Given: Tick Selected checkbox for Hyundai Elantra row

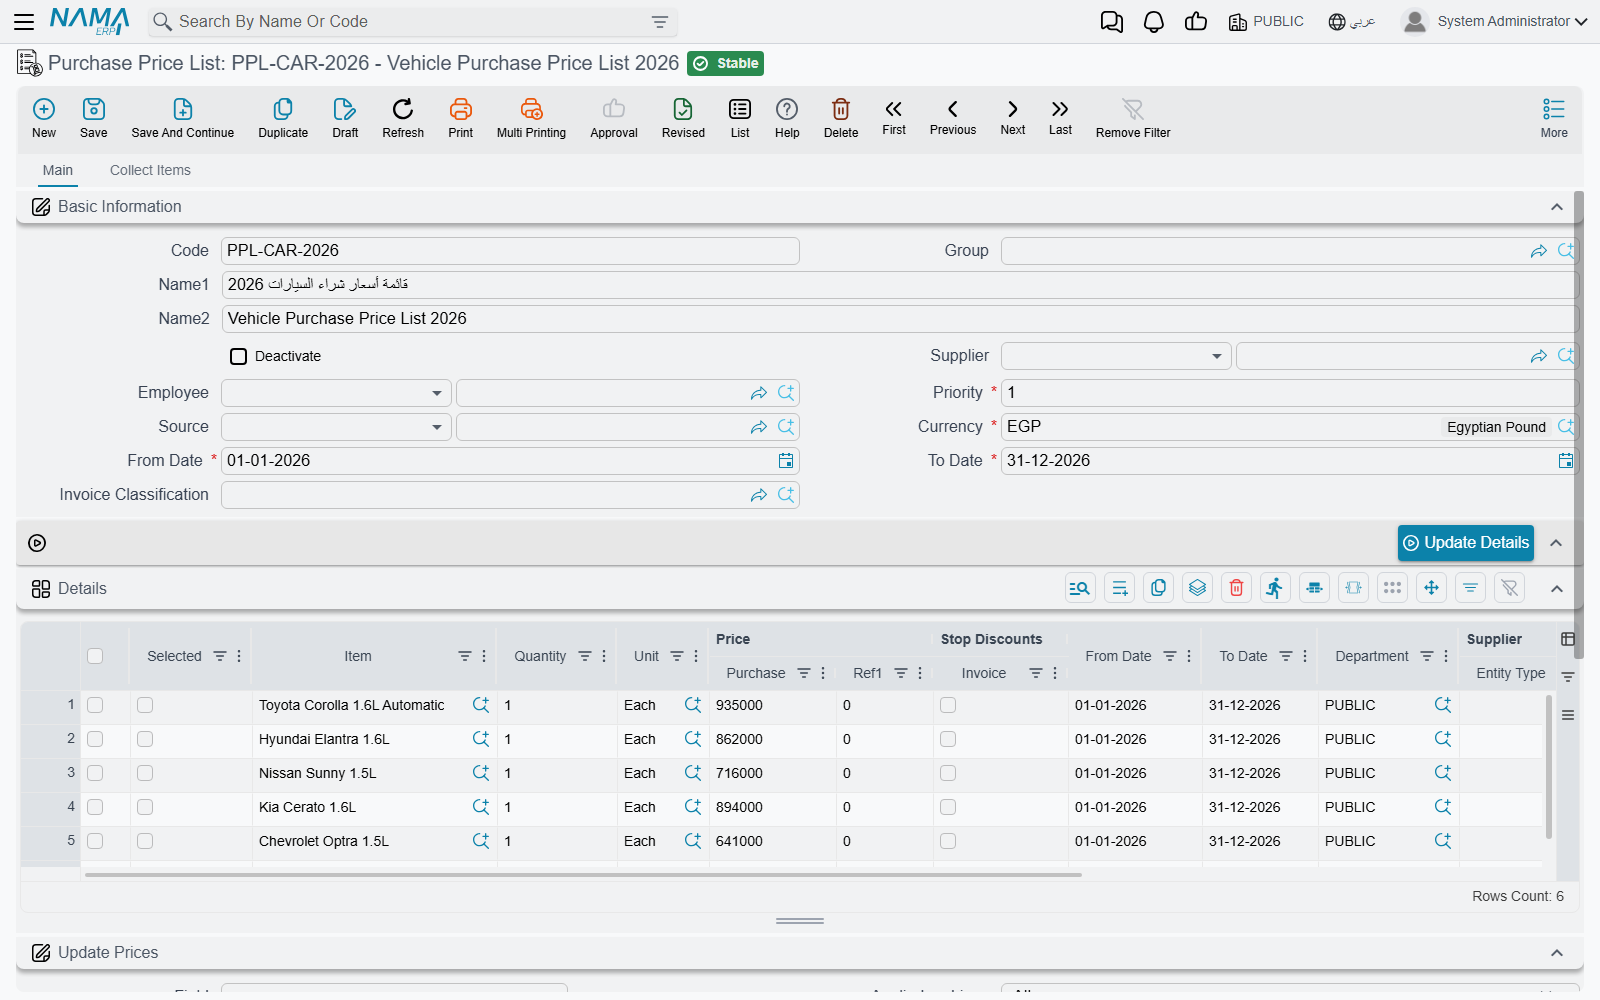Looking at the screenshot, I should point(145,739).
